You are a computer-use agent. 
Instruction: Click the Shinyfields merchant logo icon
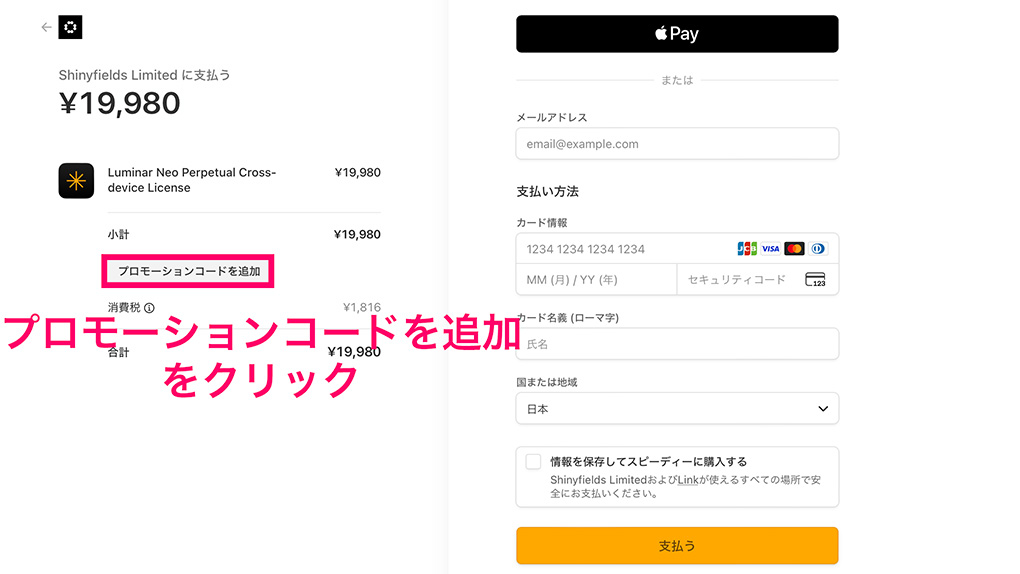pyautogui.click(x=70, y=28)
